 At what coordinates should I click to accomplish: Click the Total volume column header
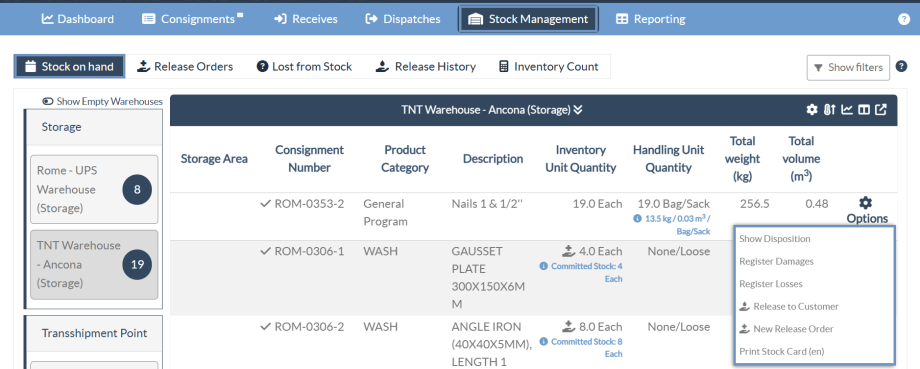(x=801, y=158)
